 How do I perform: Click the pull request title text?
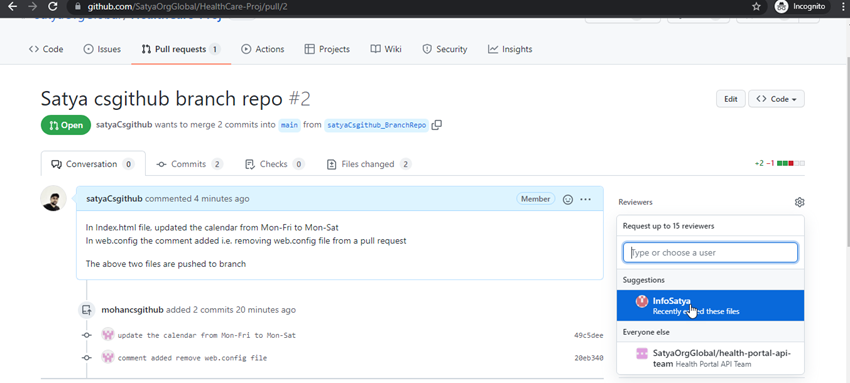click(x=162, y=99)
